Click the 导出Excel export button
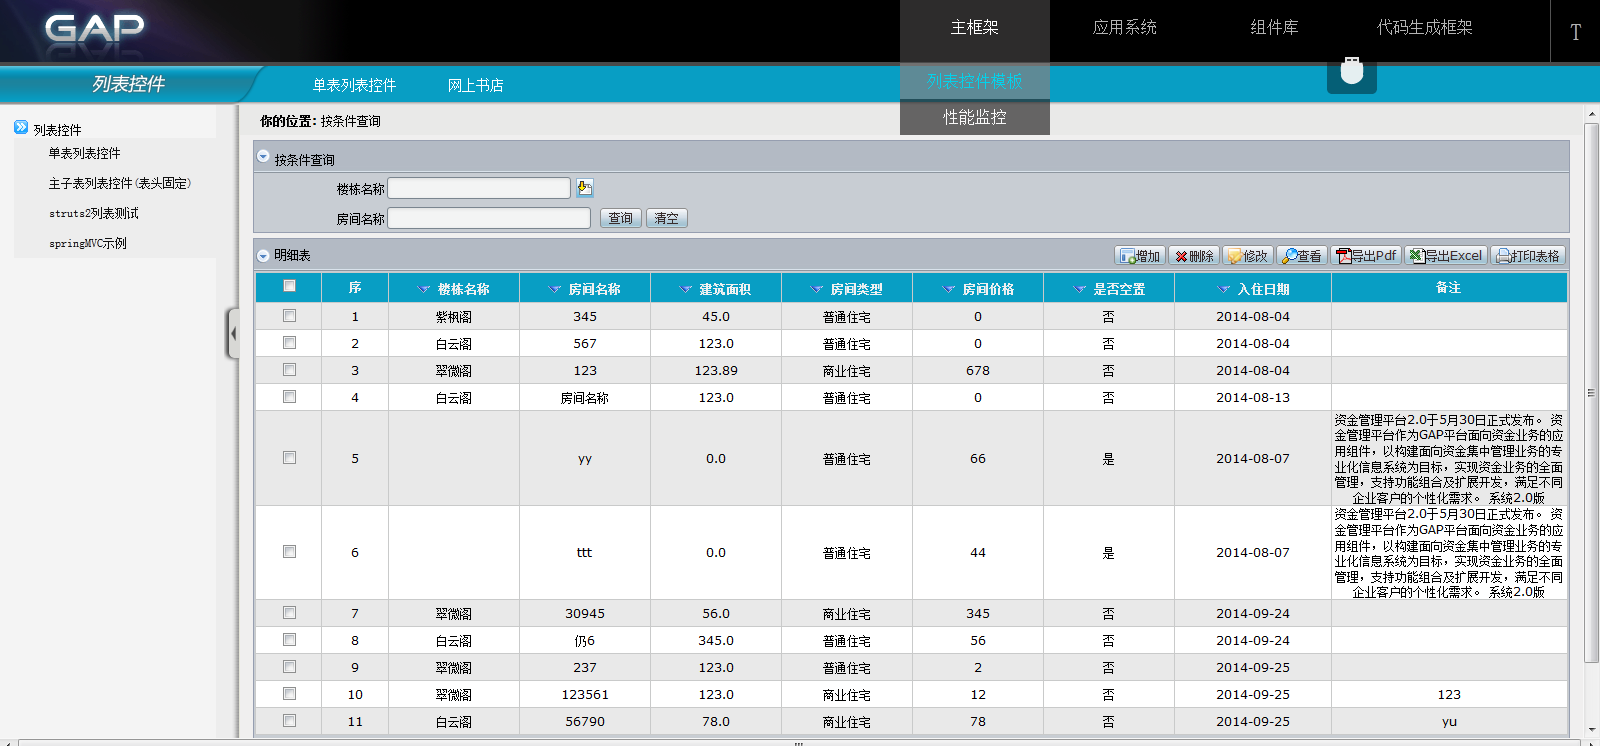This screenshot has width=1600, height=746. click(x=1446, y=256)
